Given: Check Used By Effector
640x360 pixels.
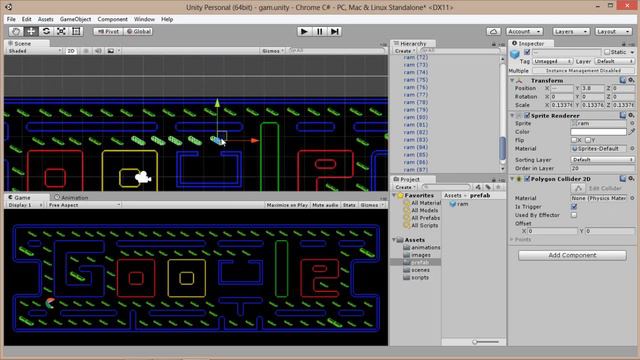Looking at the screenshot, I should click(x=574, y=215).
